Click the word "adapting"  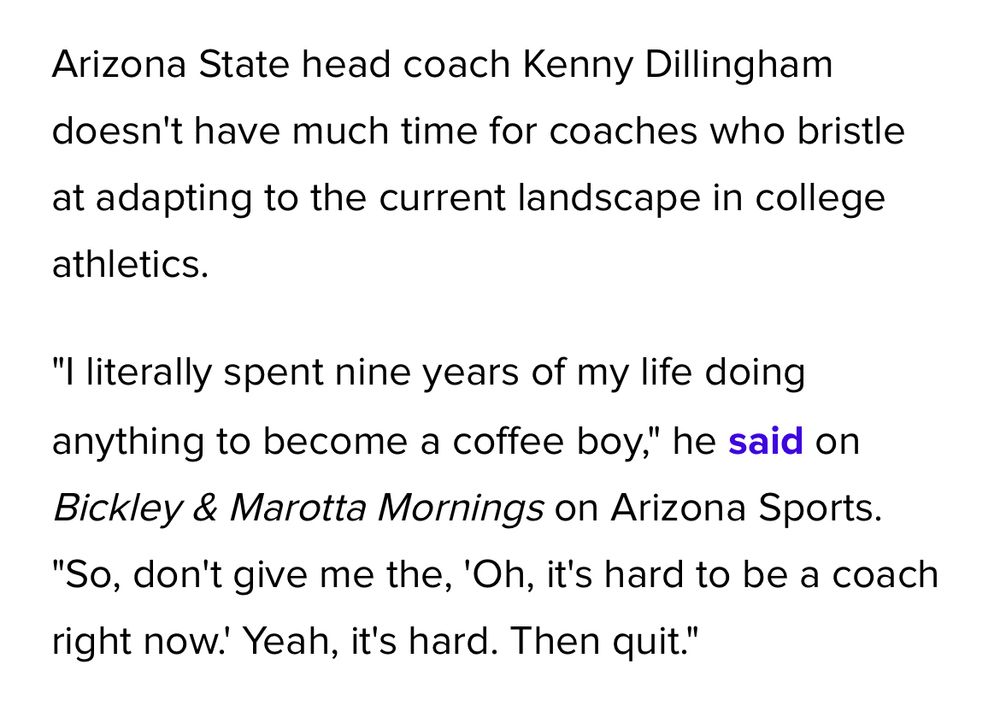[174, 200]
